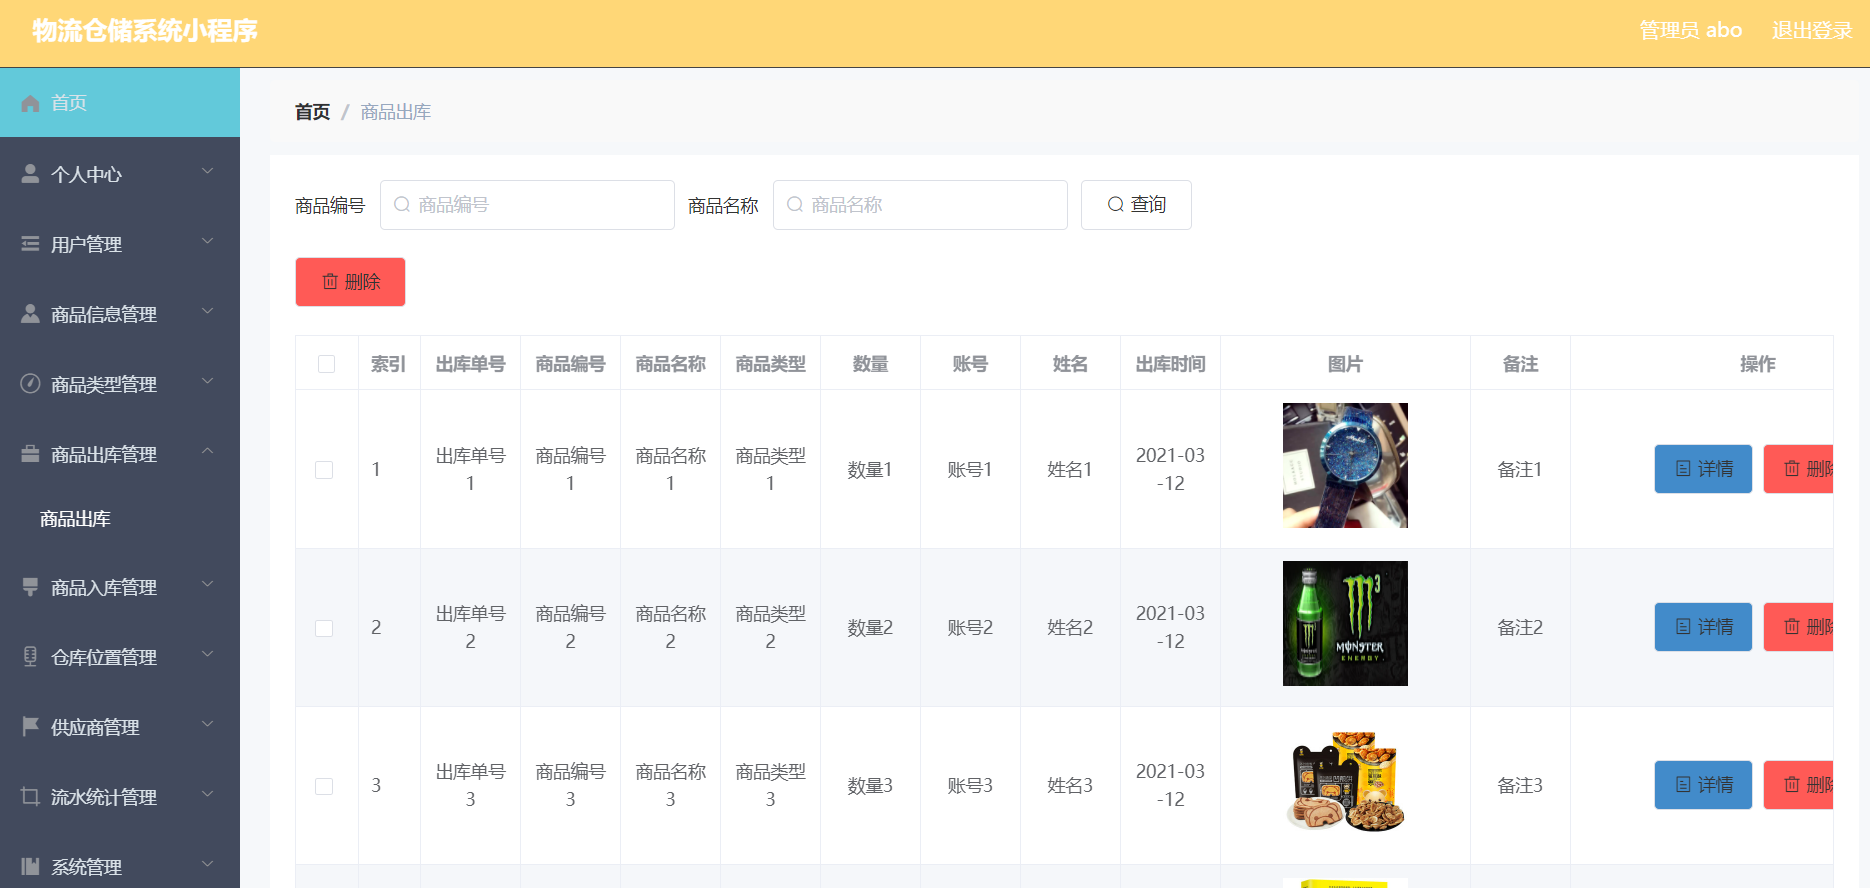
Task: Click the search icon in 商品名称 field
Action: pos(795,205)
